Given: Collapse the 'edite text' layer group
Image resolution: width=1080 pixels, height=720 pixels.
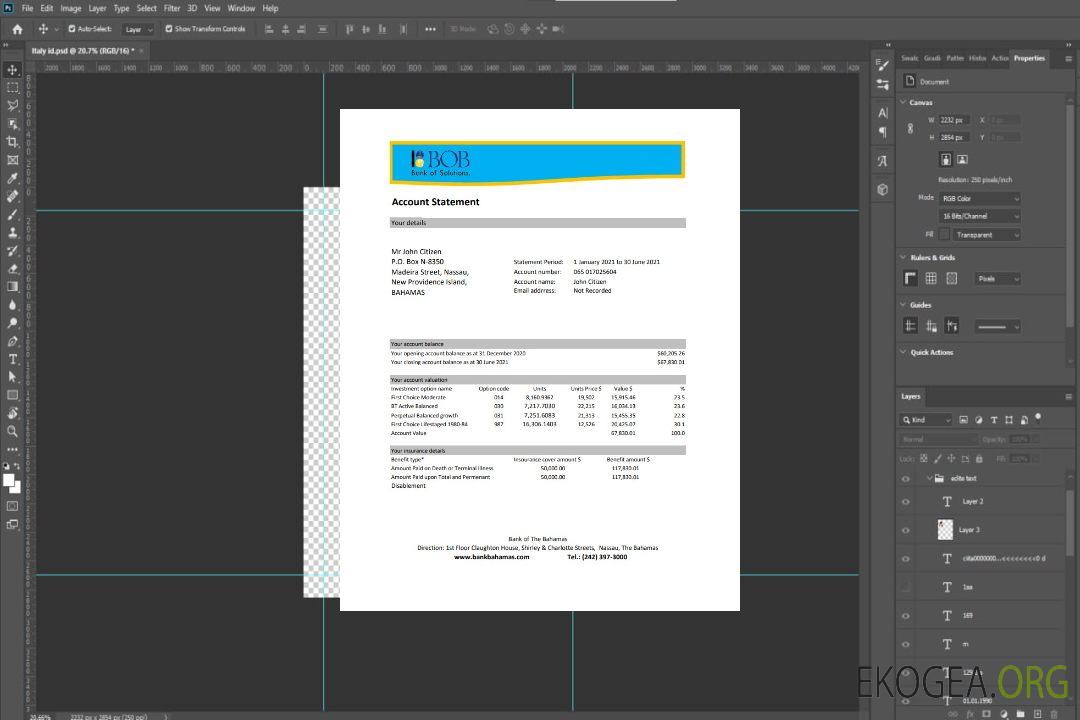Looking at the screenshot, I should (928, 478).
